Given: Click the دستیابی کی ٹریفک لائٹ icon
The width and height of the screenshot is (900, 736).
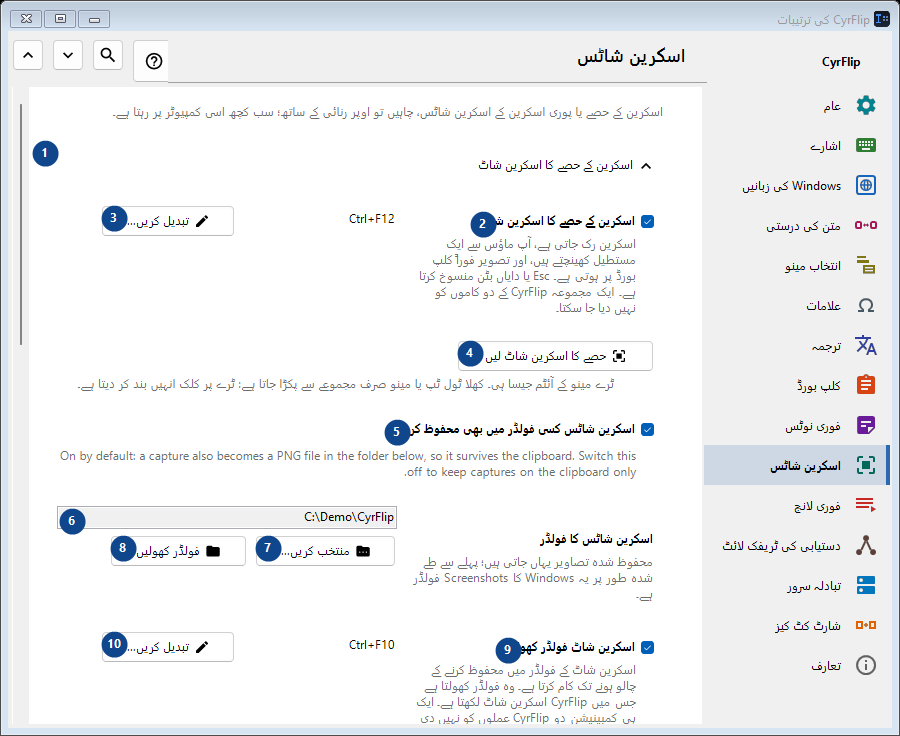Looking at the screenshot, I should click(x=866, y=545).
